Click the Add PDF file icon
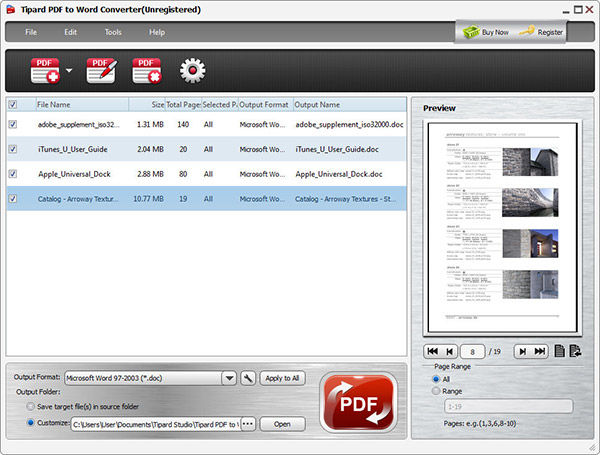Screen dimensions: 600x455 click(x=45, y=70)
